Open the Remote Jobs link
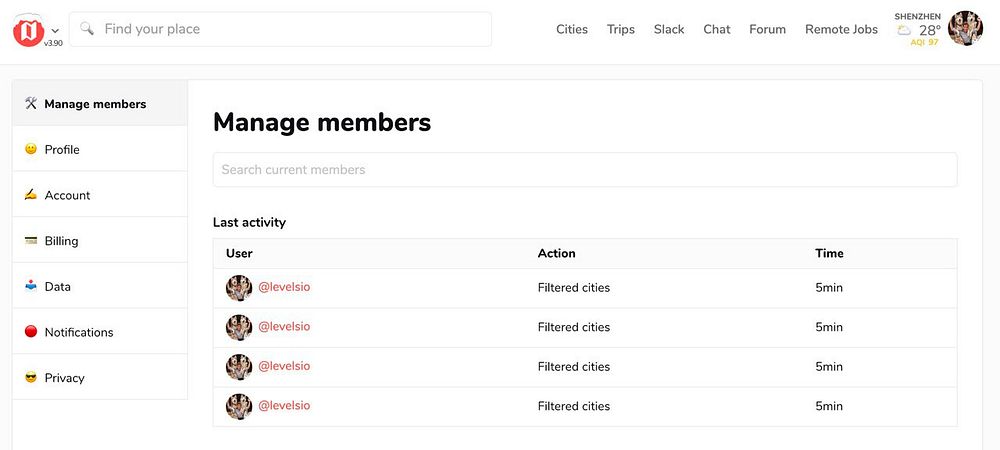The width and height of the screenshot is (1000, 450). click(841, 29)
